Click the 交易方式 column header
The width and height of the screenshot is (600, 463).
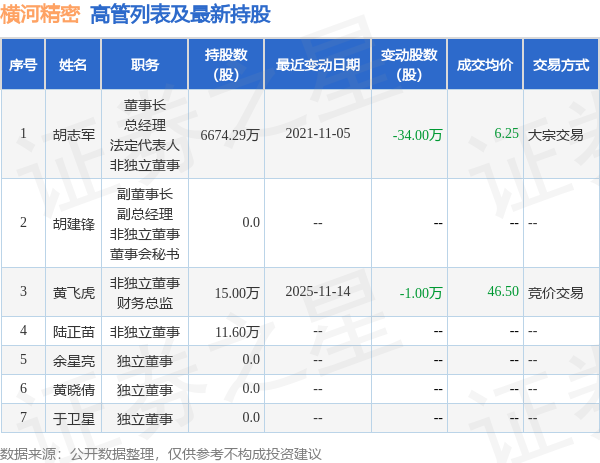(561, 65)
